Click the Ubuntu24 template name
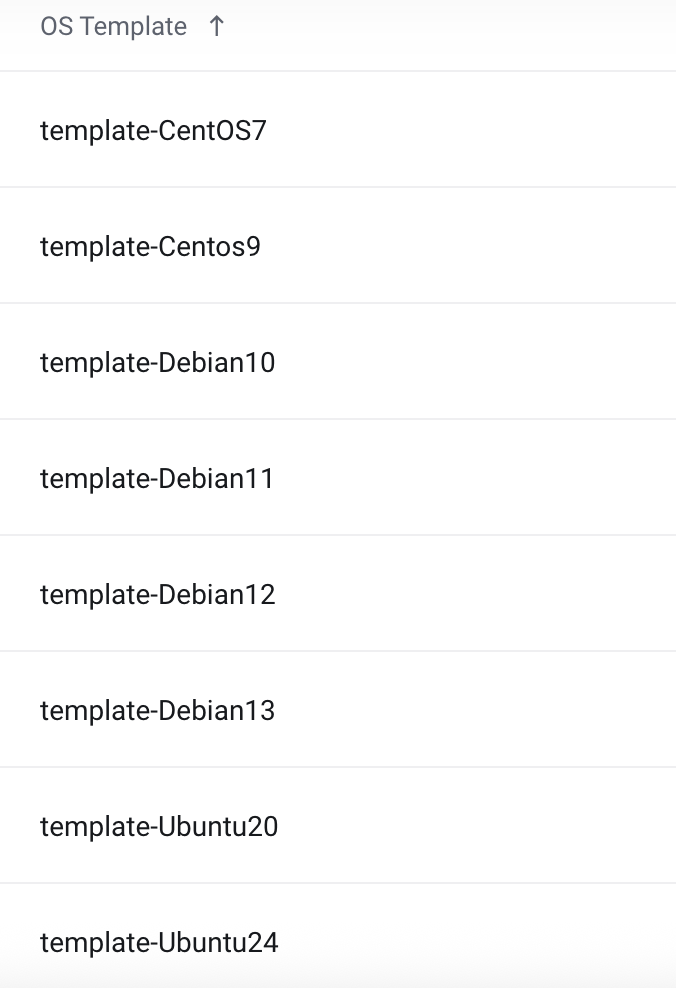Image resolution: width=676 pixels, height=988 pixels. coord(159,943)
